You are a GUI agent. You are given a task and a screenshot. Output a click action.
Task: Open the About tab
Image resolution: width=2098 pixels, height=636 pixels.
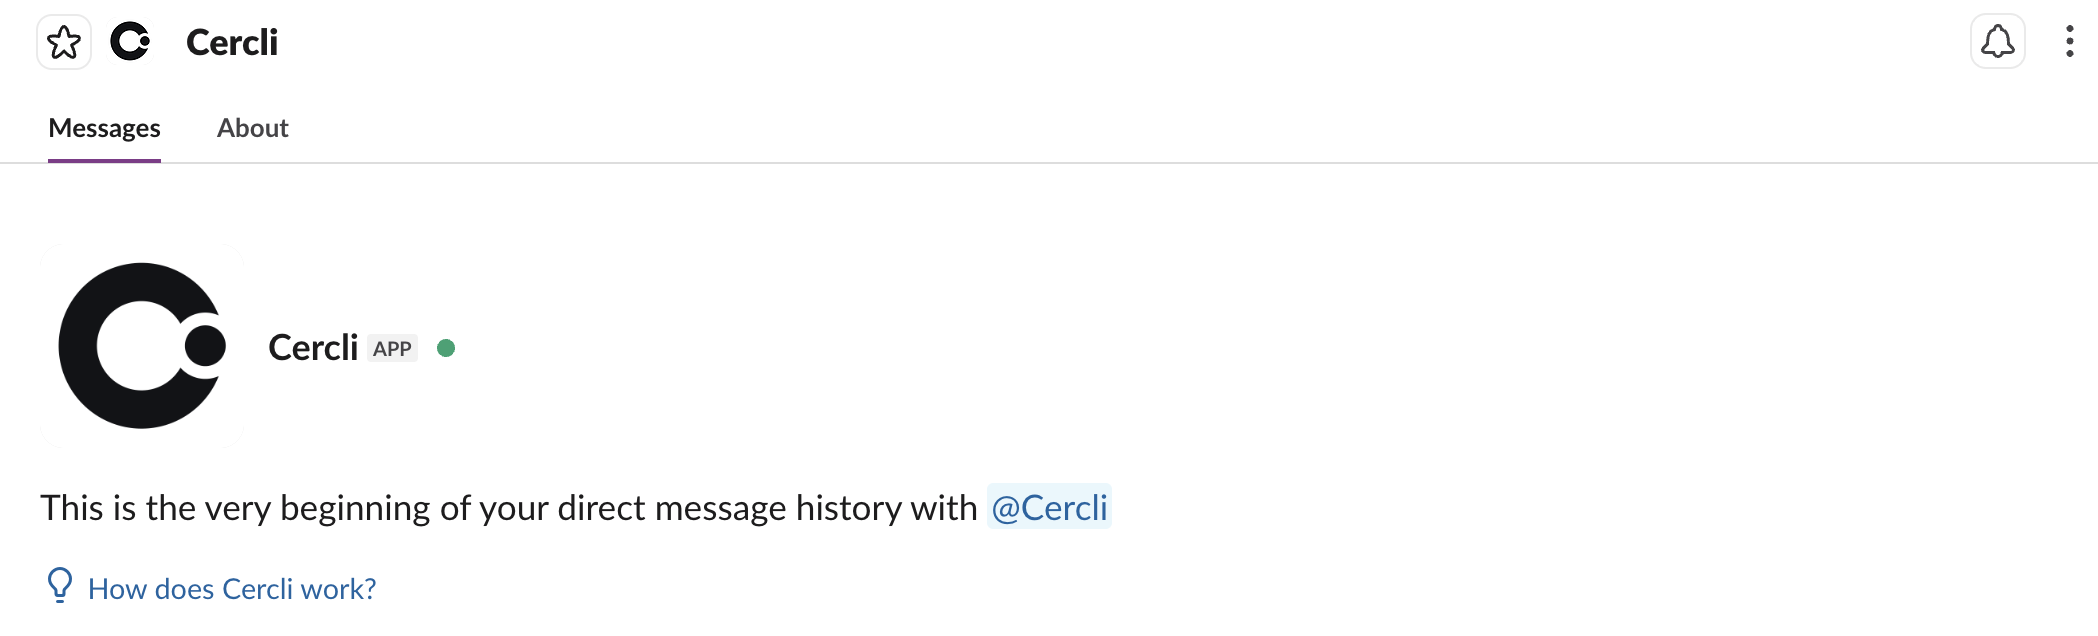point(252,128)
